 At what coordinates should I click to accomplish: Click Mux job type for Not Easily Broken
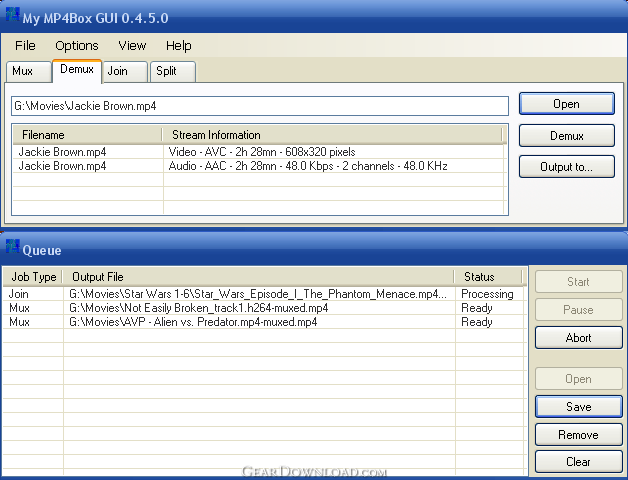(x=19, y=308)
